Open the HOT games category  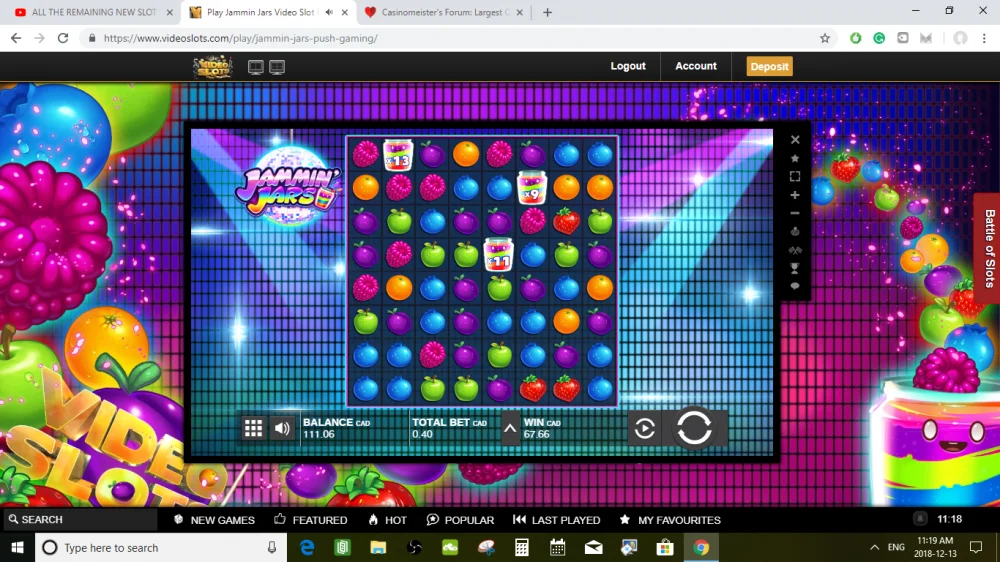(x=388, y=520)
